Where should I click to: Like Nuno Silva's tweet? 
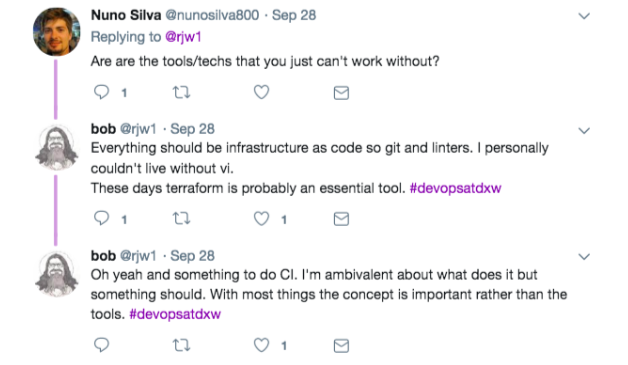tap(261, 92)
